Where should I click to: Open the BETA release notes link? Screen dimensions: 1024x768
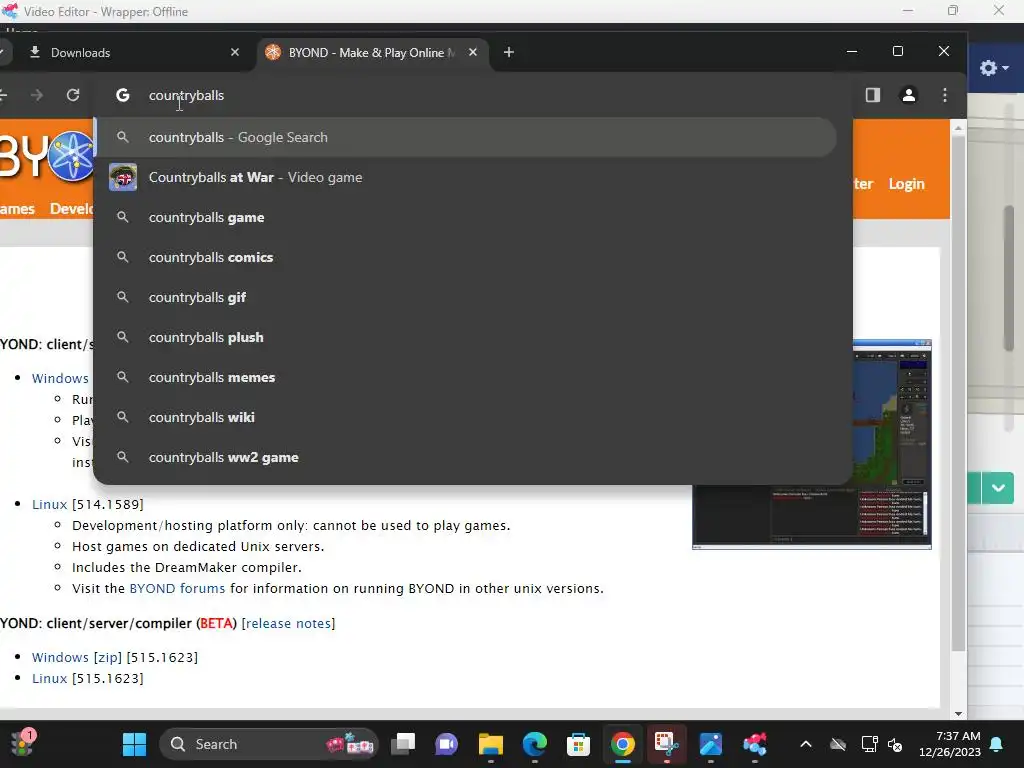pos(288,623)
